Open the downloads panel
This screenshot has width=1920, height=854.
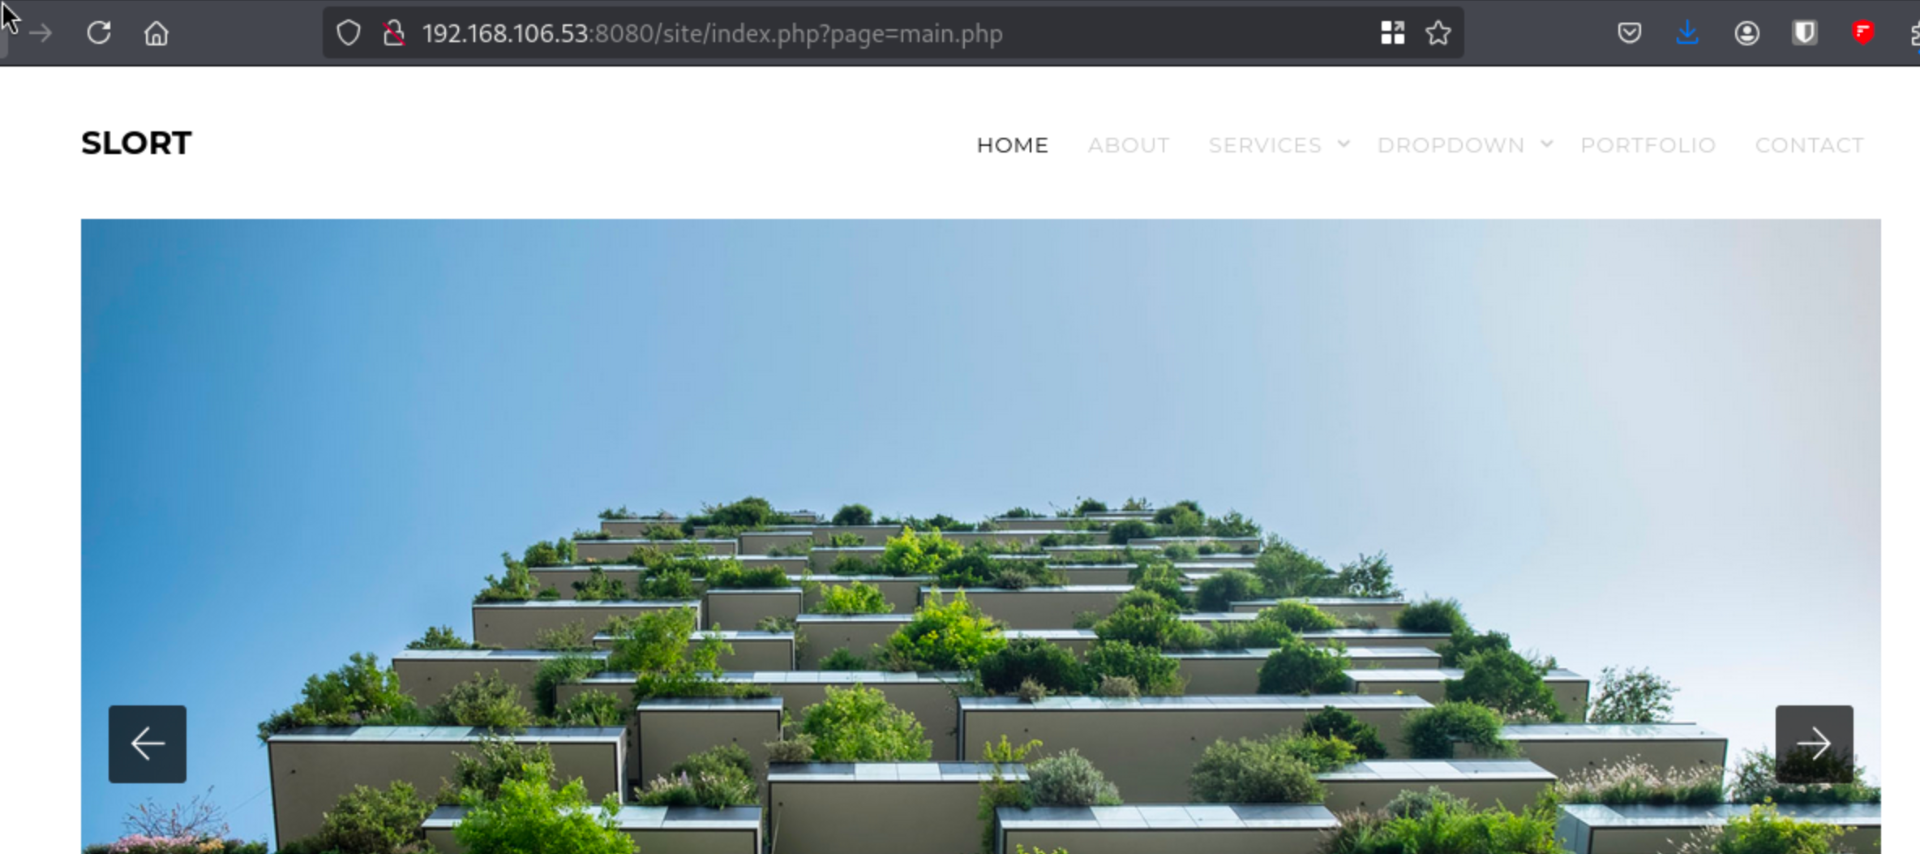(x=1687, y=33)
